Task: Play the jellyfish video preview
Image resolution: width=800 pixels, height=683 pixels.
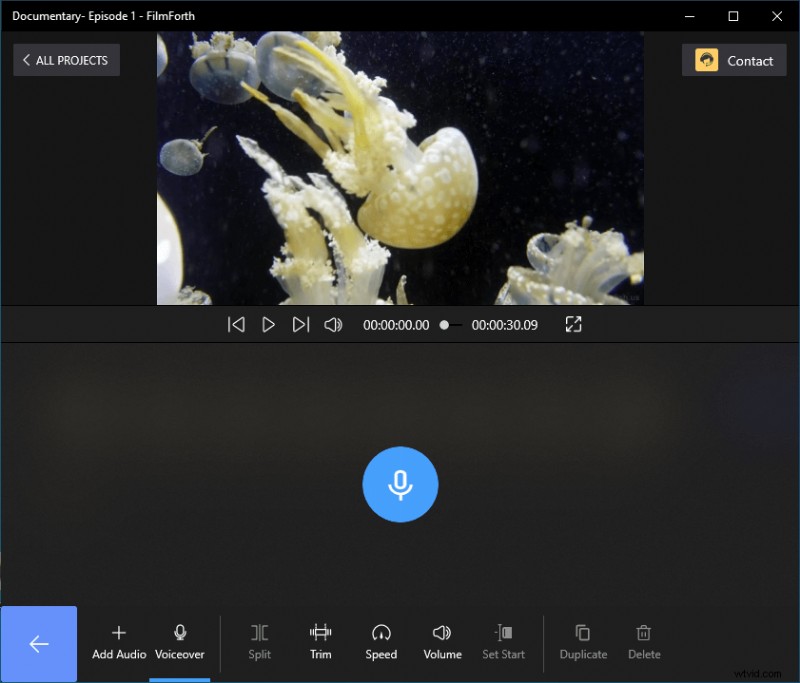Action: [268, 324]
